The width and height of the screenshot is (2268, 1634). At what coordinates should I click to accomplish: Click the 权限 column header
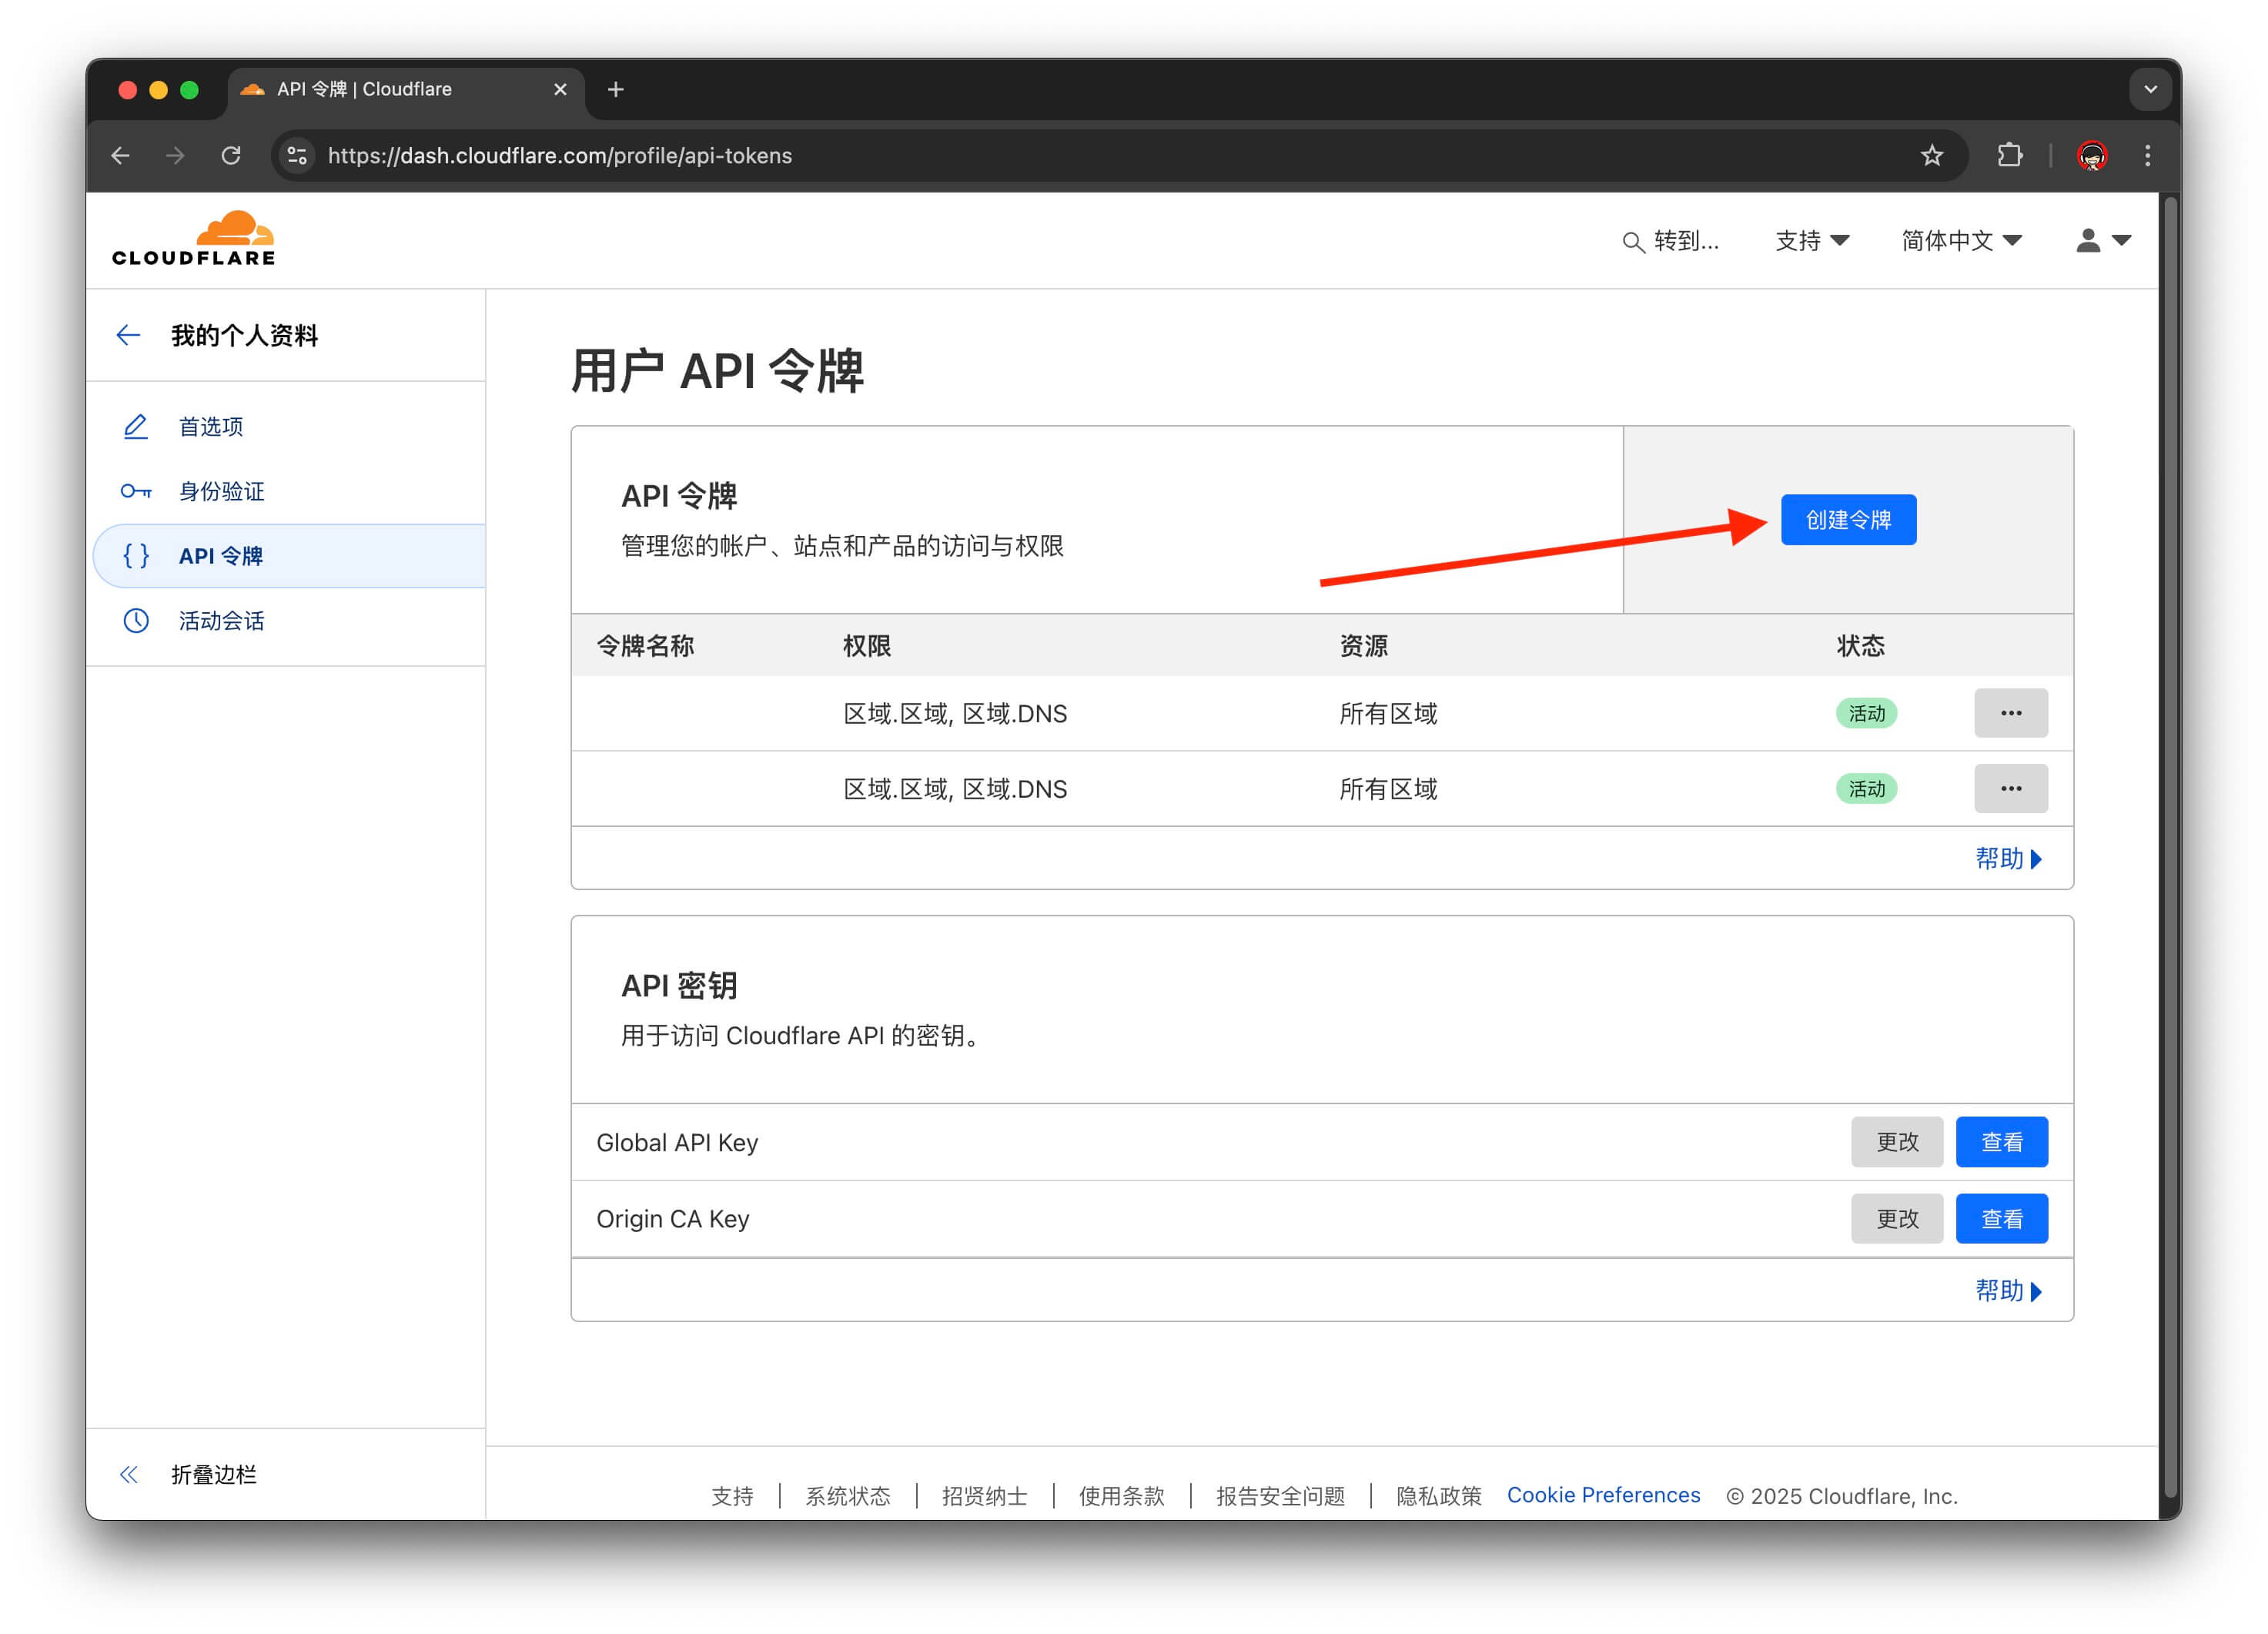click(x=866, y=646)
